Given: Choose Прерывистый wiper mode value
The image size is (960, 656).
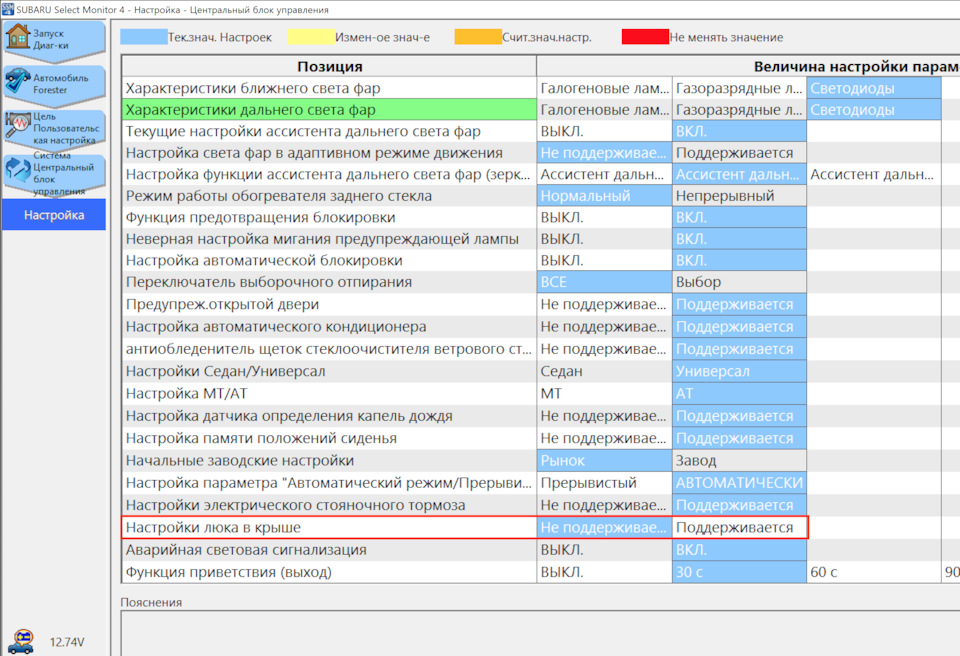Looking at the screenshot, I should tap(604, 483).
